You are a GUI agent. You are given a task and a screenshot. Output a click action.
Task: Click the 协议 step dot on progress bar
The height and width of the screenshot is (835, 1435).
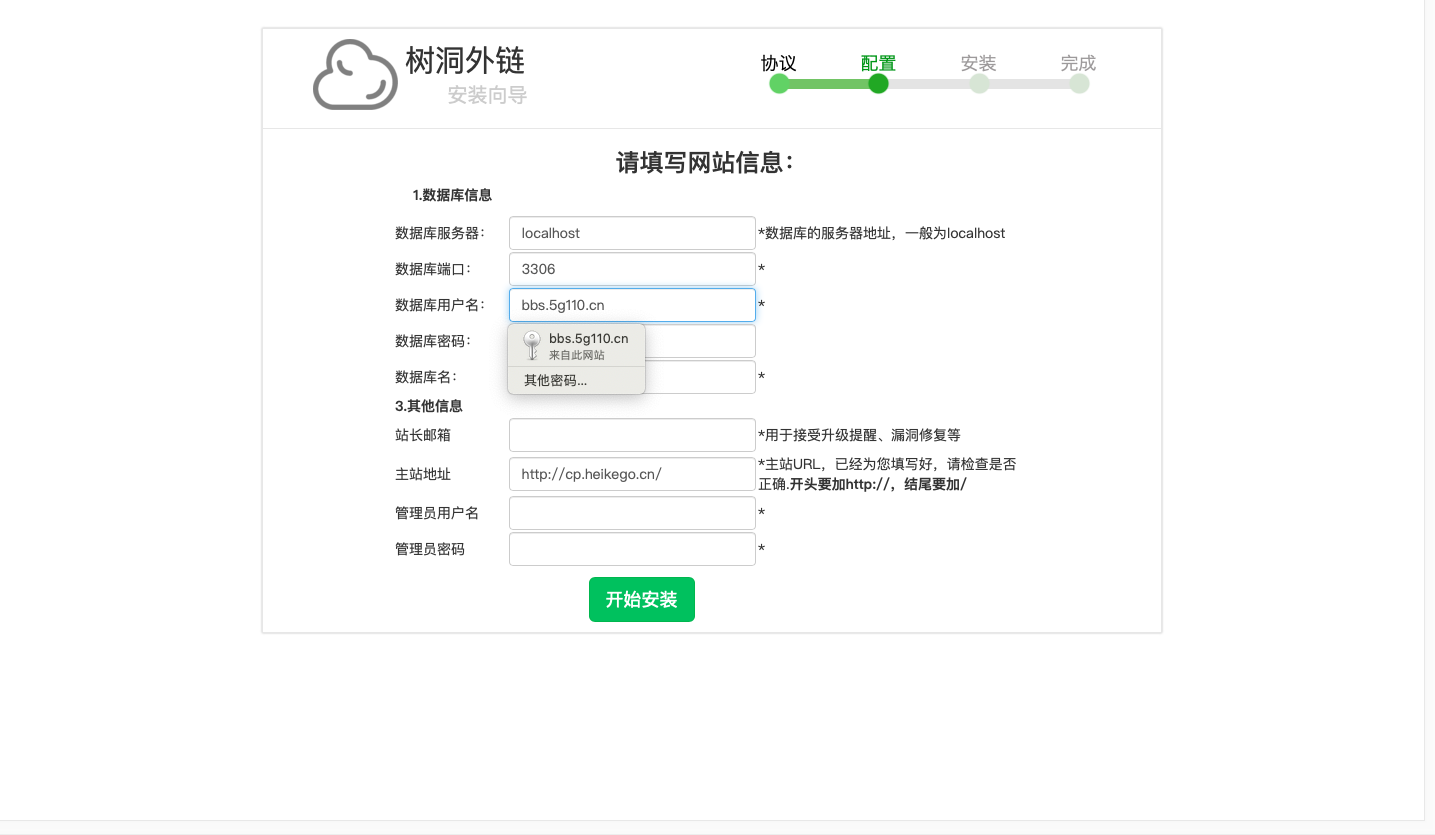point(779,84)
